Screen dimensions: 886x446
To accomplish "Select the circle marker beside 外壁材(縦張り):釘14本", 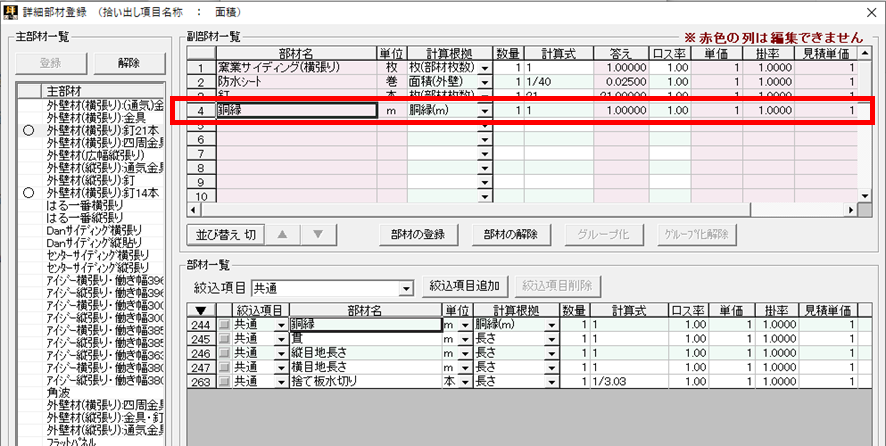I will click(x=28, y=192).
